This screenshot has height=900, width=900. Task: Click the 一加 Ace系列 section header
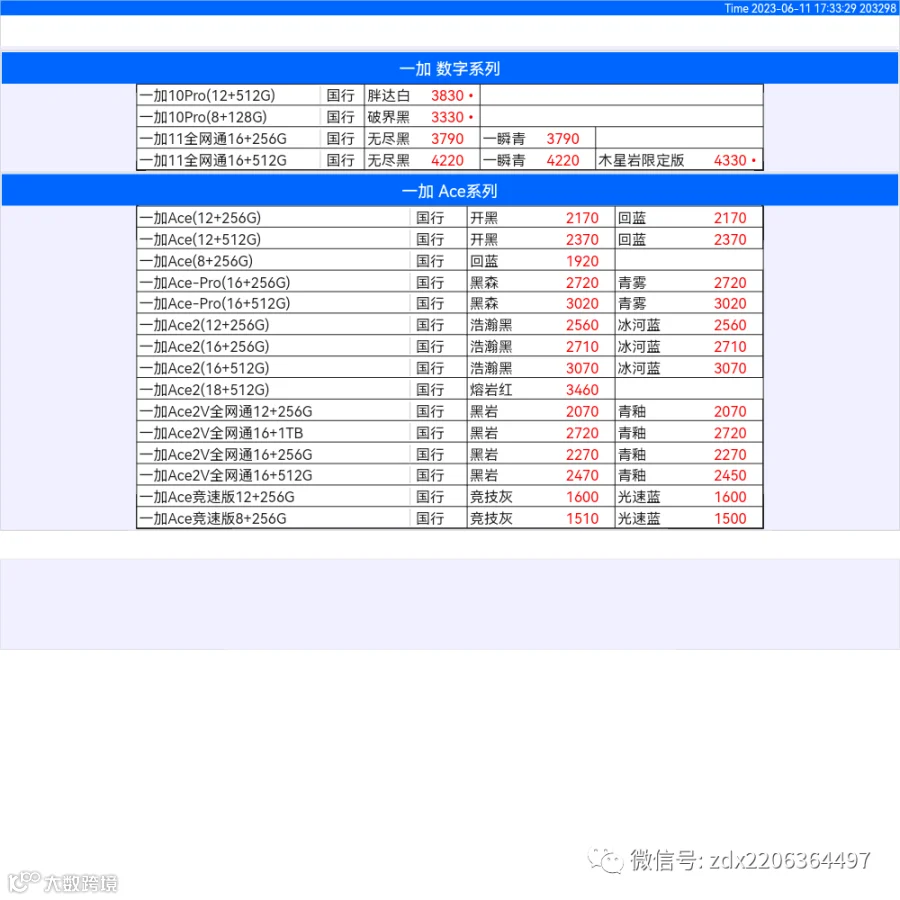click(x=449, y=191)
